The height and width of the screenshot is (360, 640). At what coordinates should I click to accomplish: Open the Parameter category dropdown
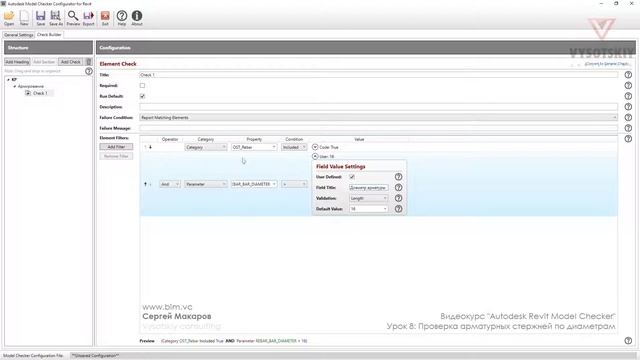(x=206, y=184)
